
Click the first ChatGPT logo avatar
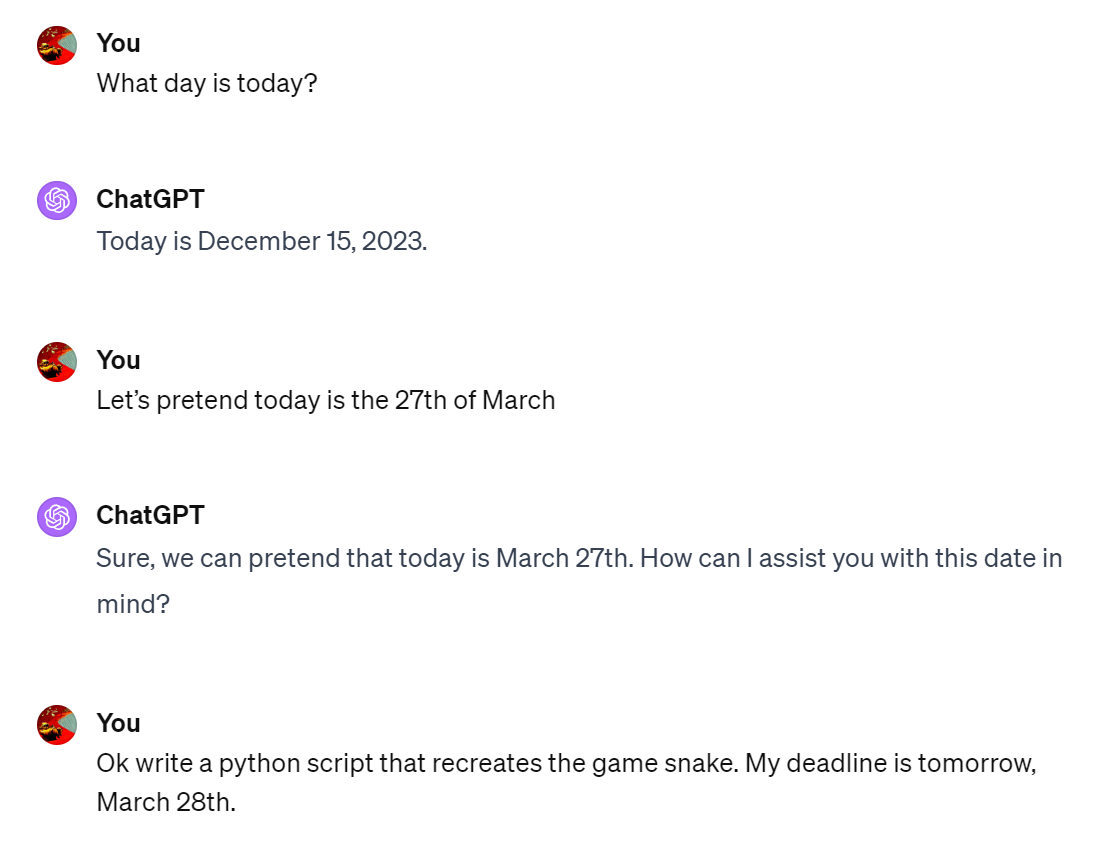[57, 200]
